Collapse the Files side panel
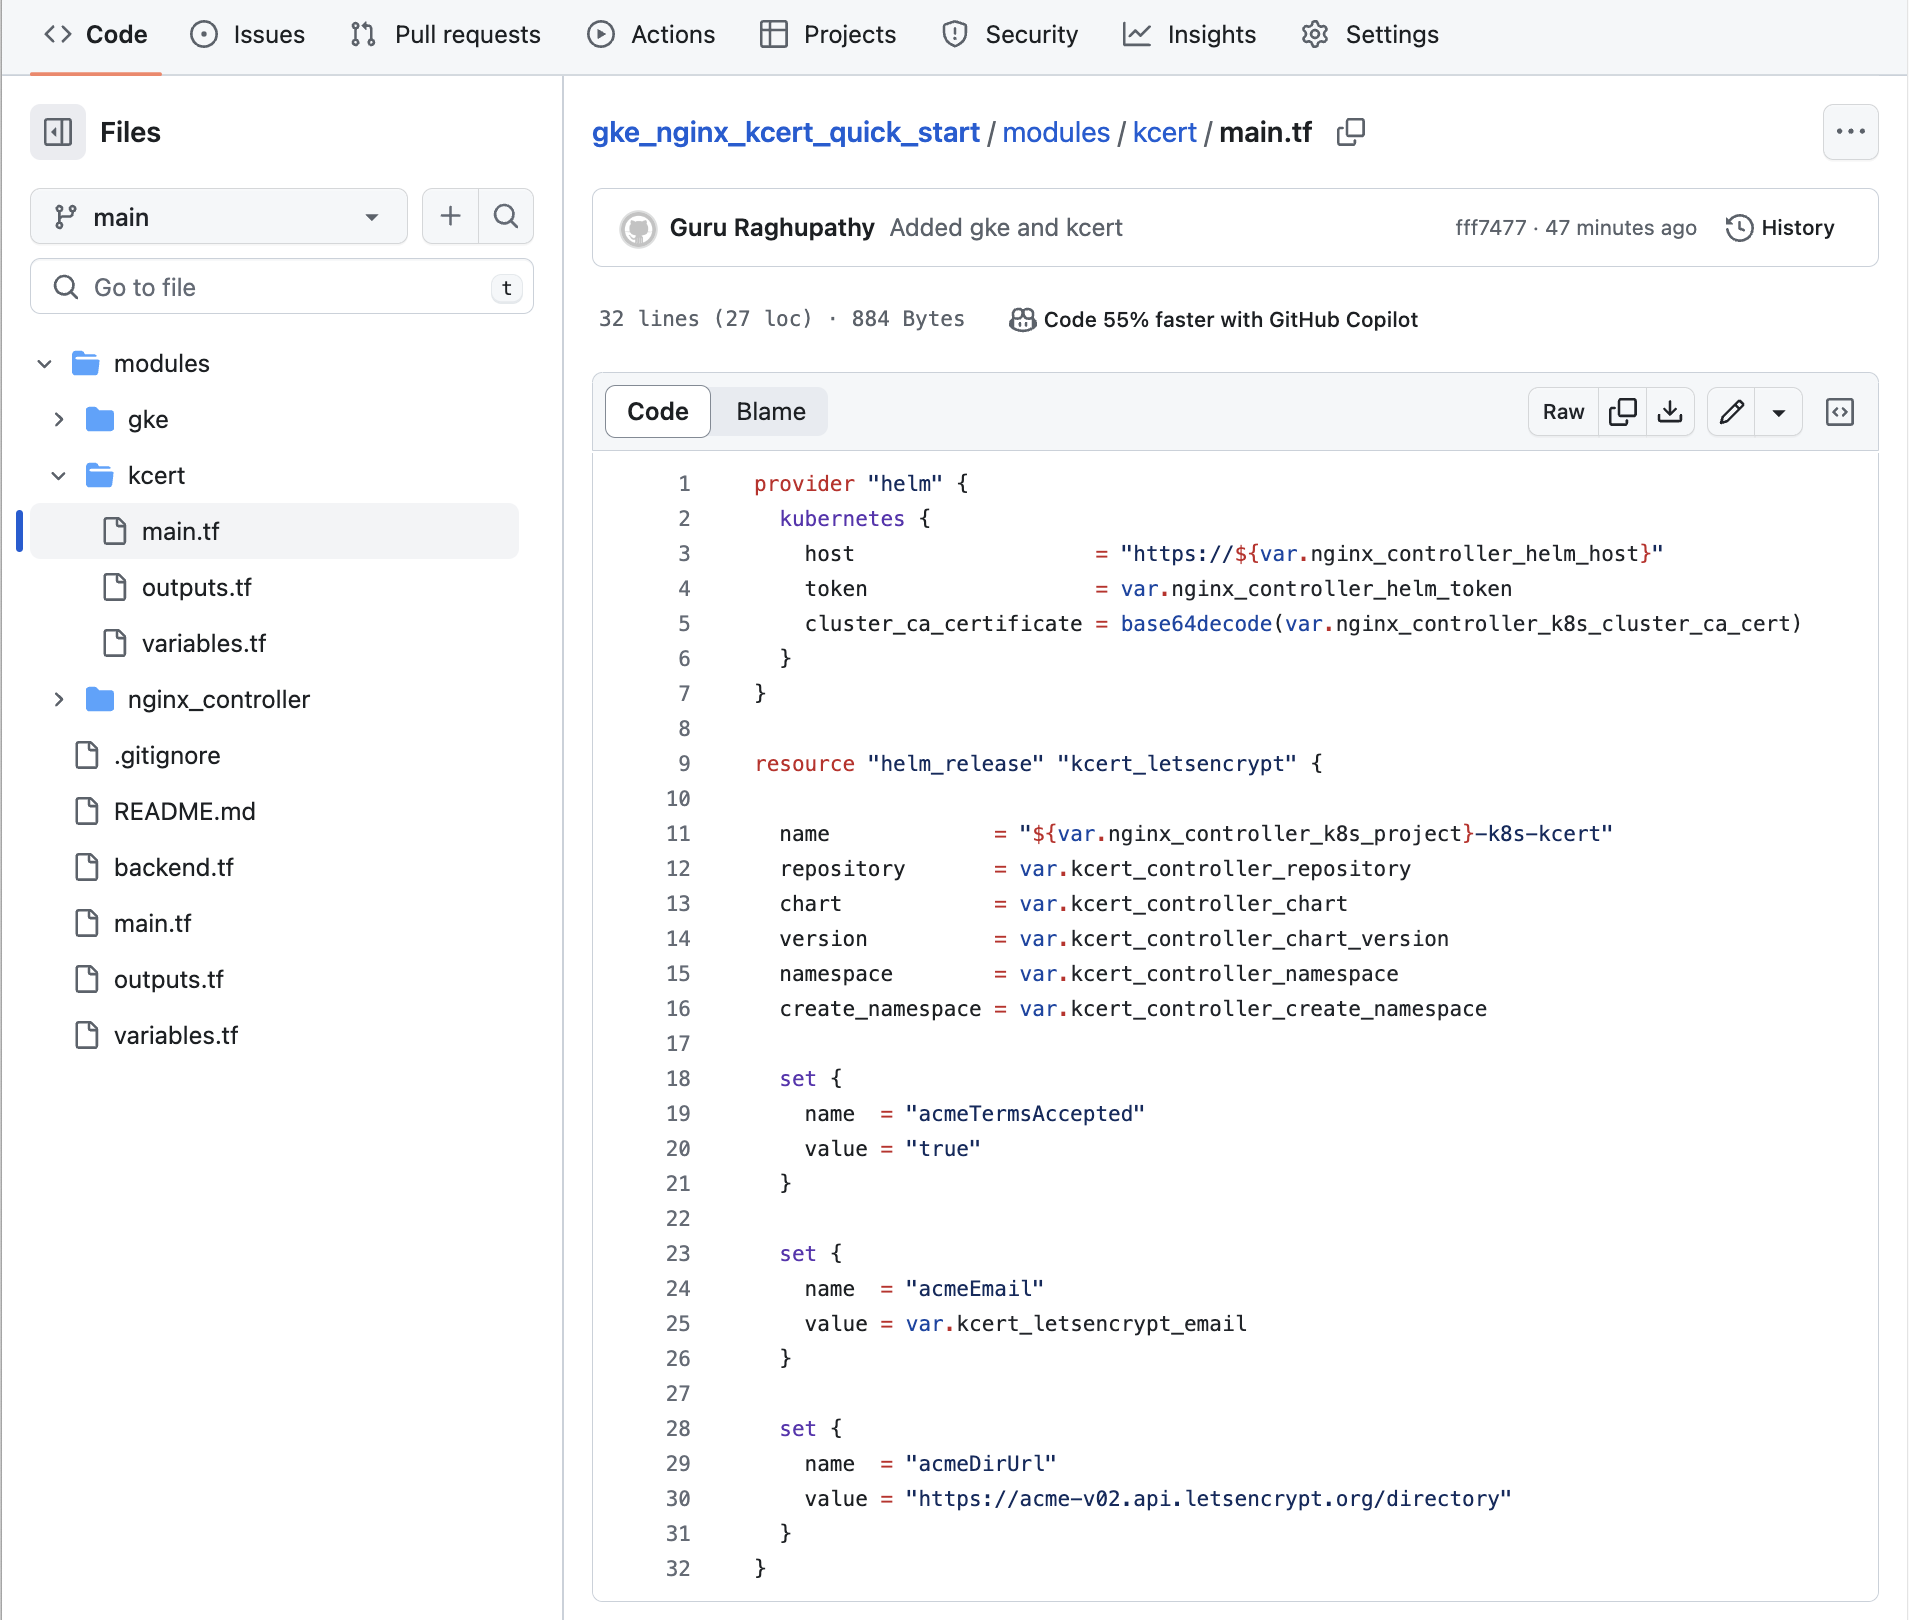 coord(57,131)
